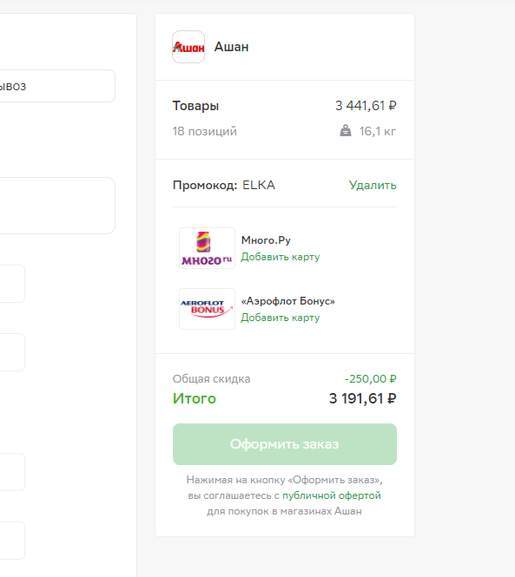Click the Много.Ру loyalty program logo

207,248
